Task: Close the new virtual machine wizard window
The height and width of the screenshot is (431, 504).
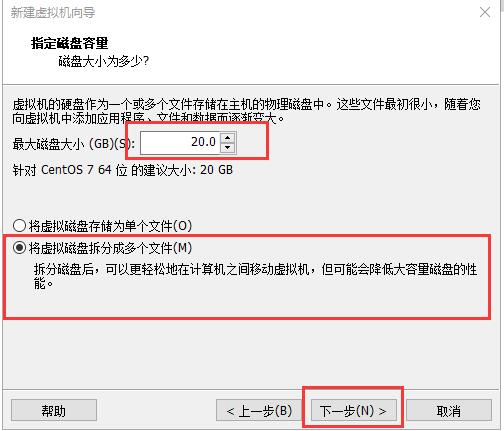Action: click(485, 12)
